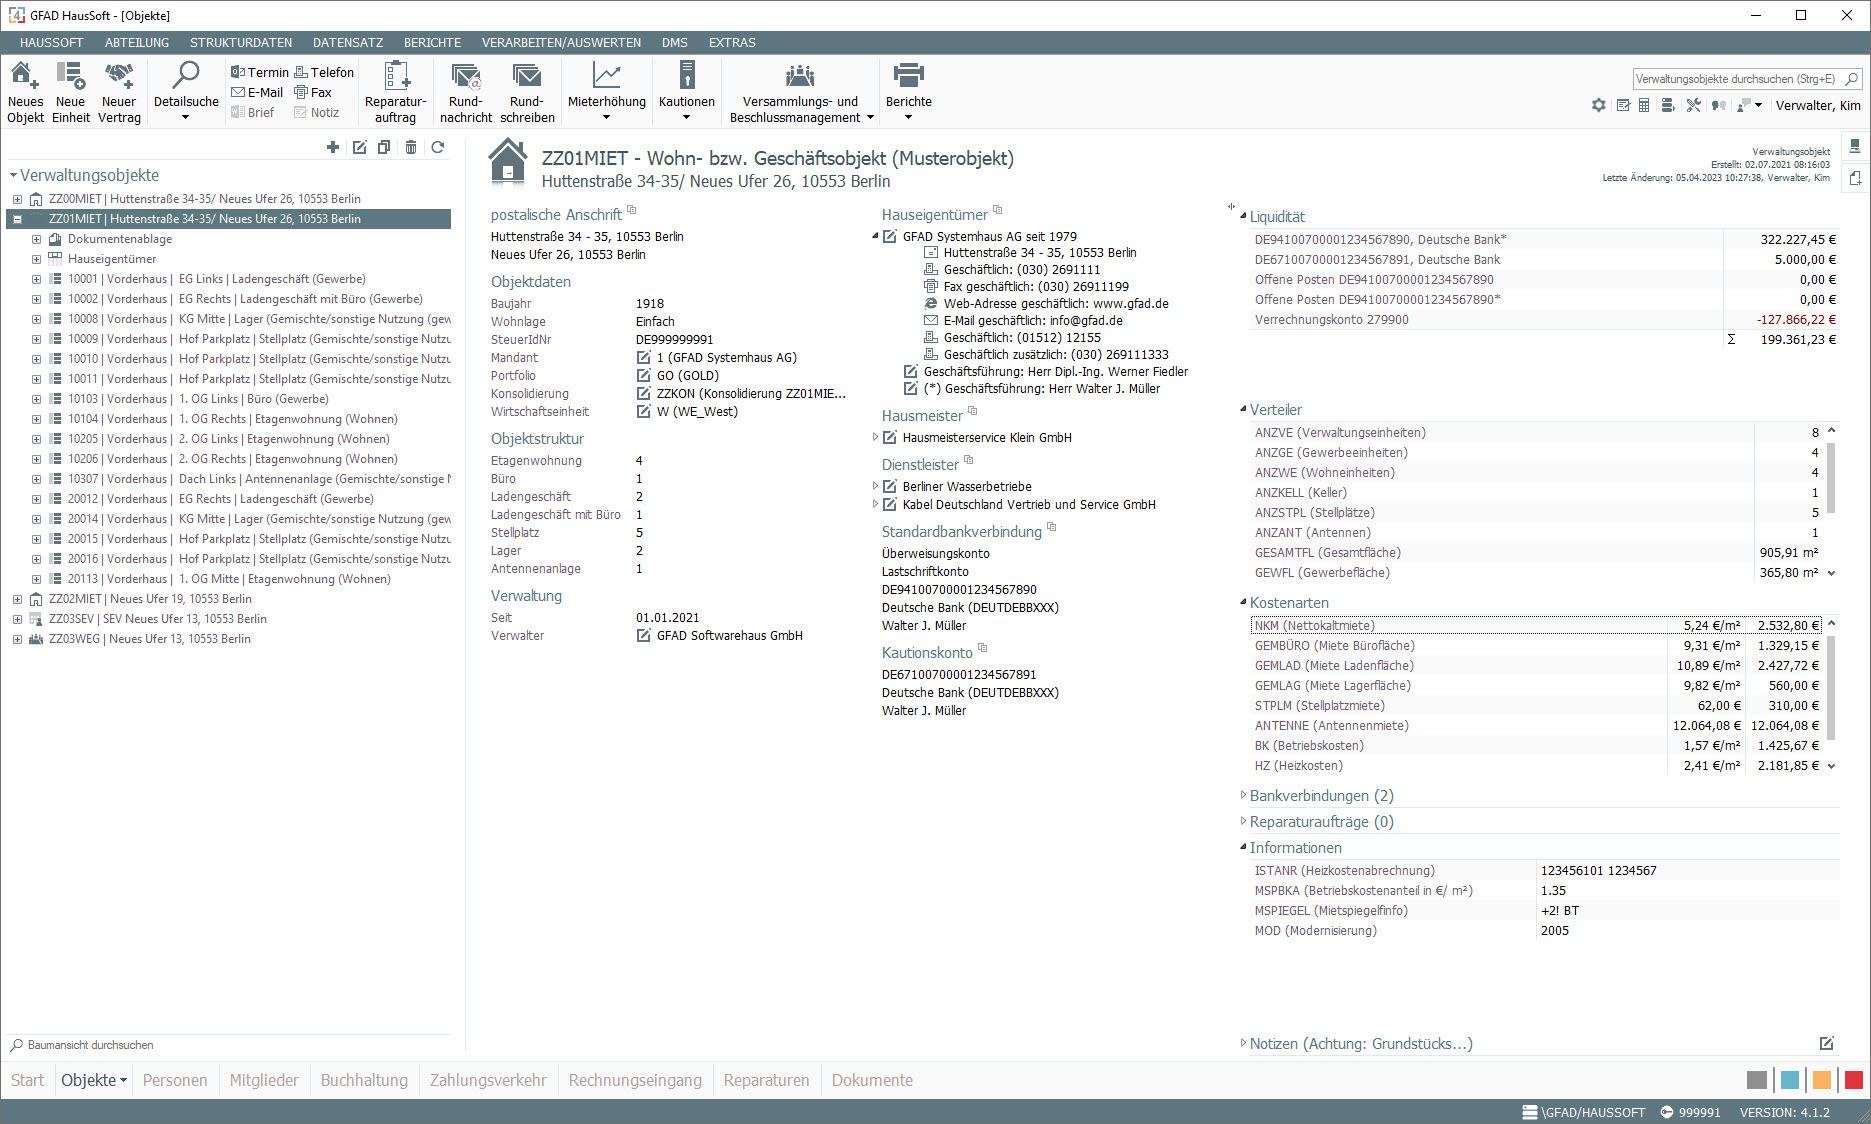1871x1124 pixels.
Task: Click the database server icon
Action: coord(1667,105)
